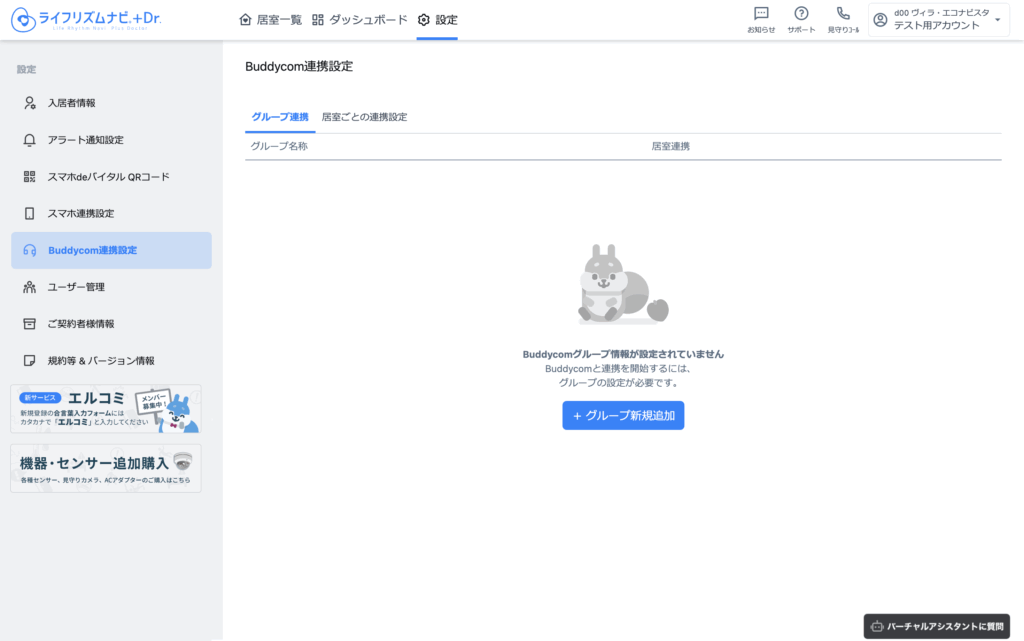Viewport: 1024px width, 641px height.
Task: Open the エルコミ new service banner
Action: click(106, 409)
